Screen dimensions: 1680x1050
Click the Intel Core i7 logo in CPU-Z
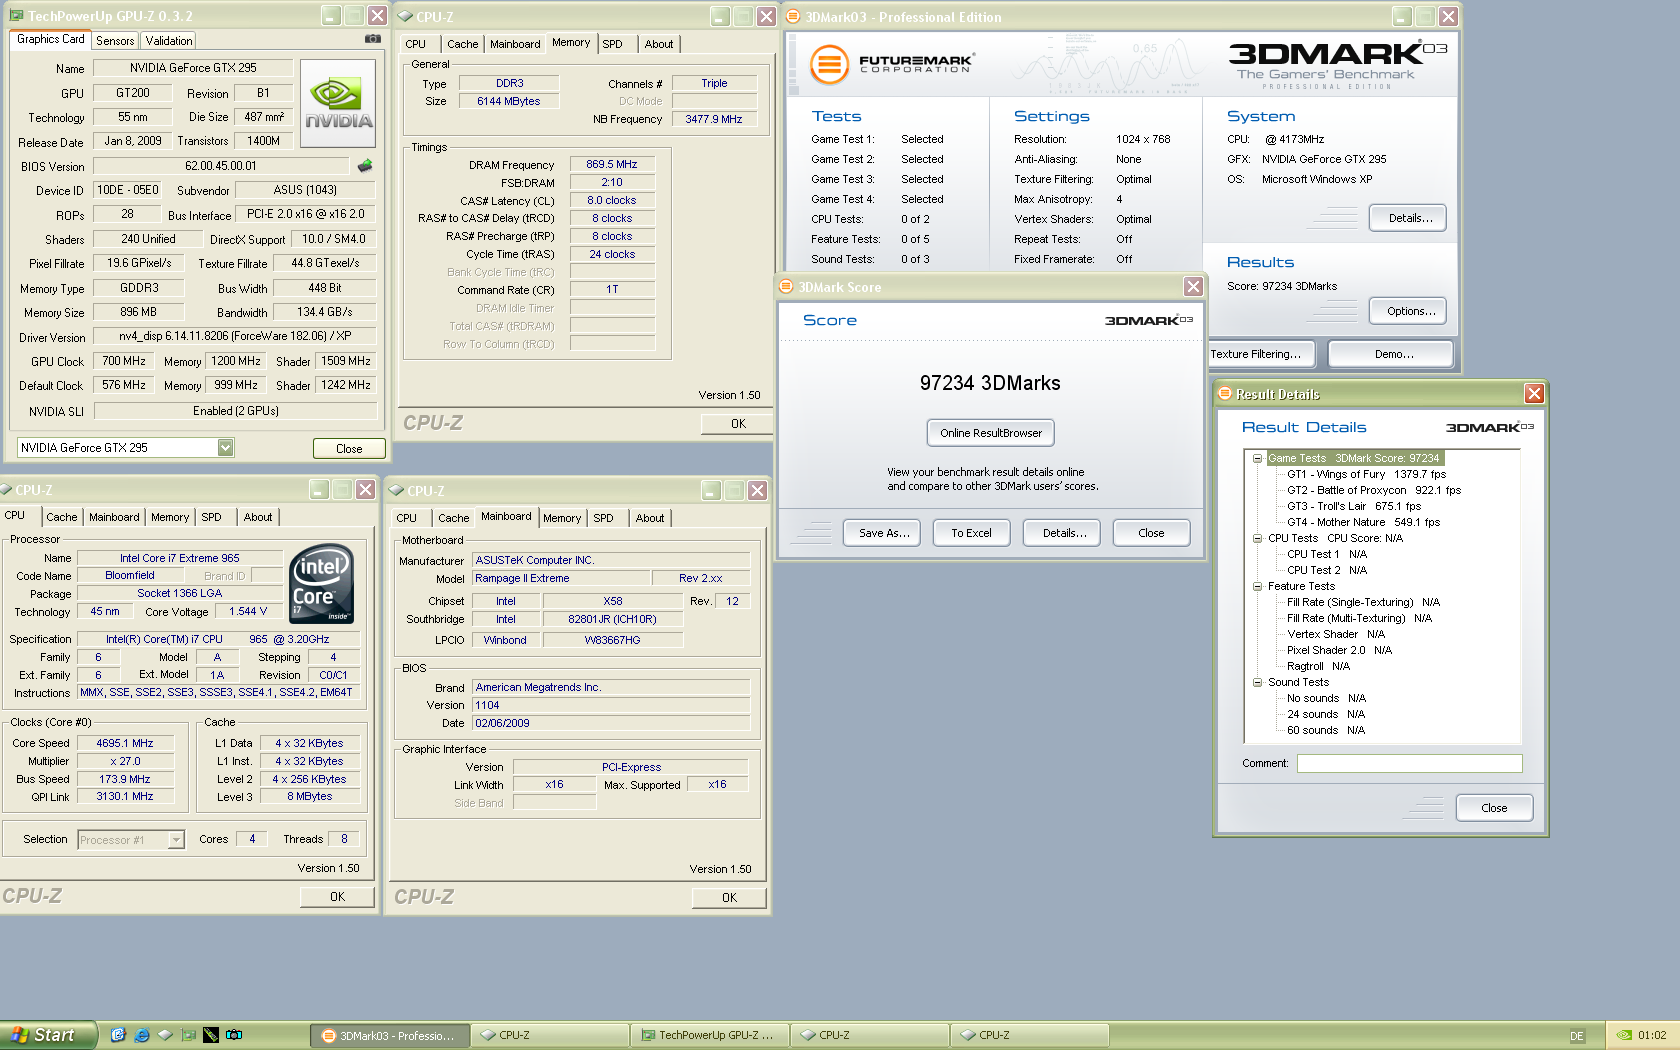tap(321, 584)
